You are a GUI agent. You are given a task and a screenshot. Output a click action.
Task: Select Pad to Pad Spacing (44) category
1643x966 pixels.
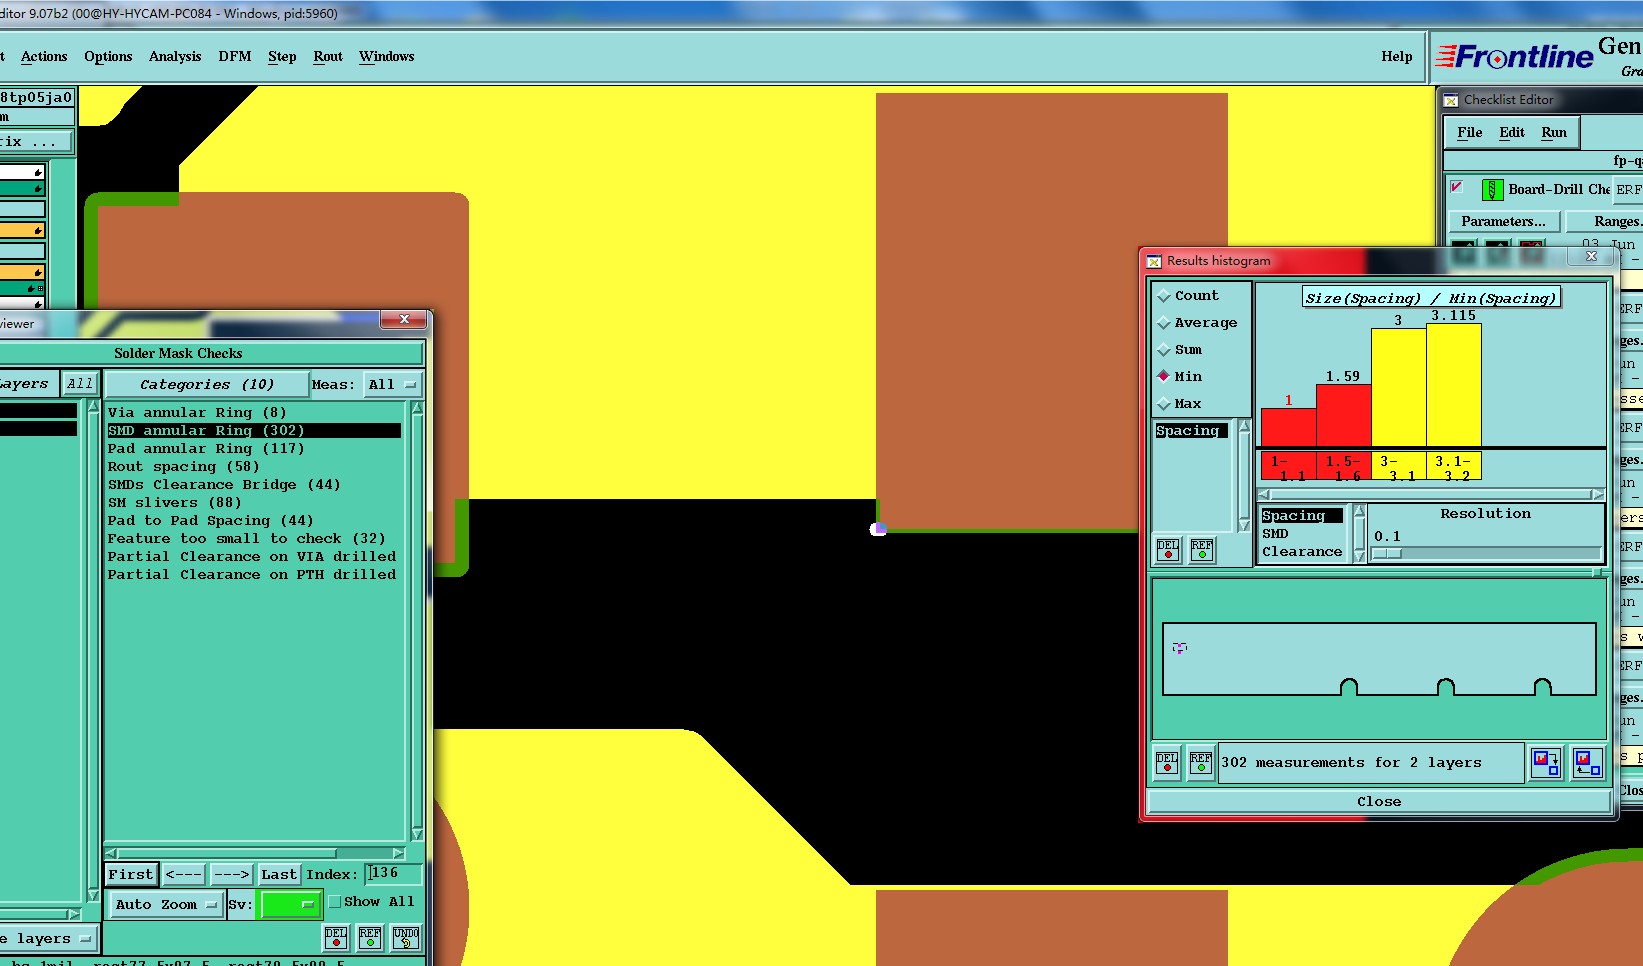(211, 521)
